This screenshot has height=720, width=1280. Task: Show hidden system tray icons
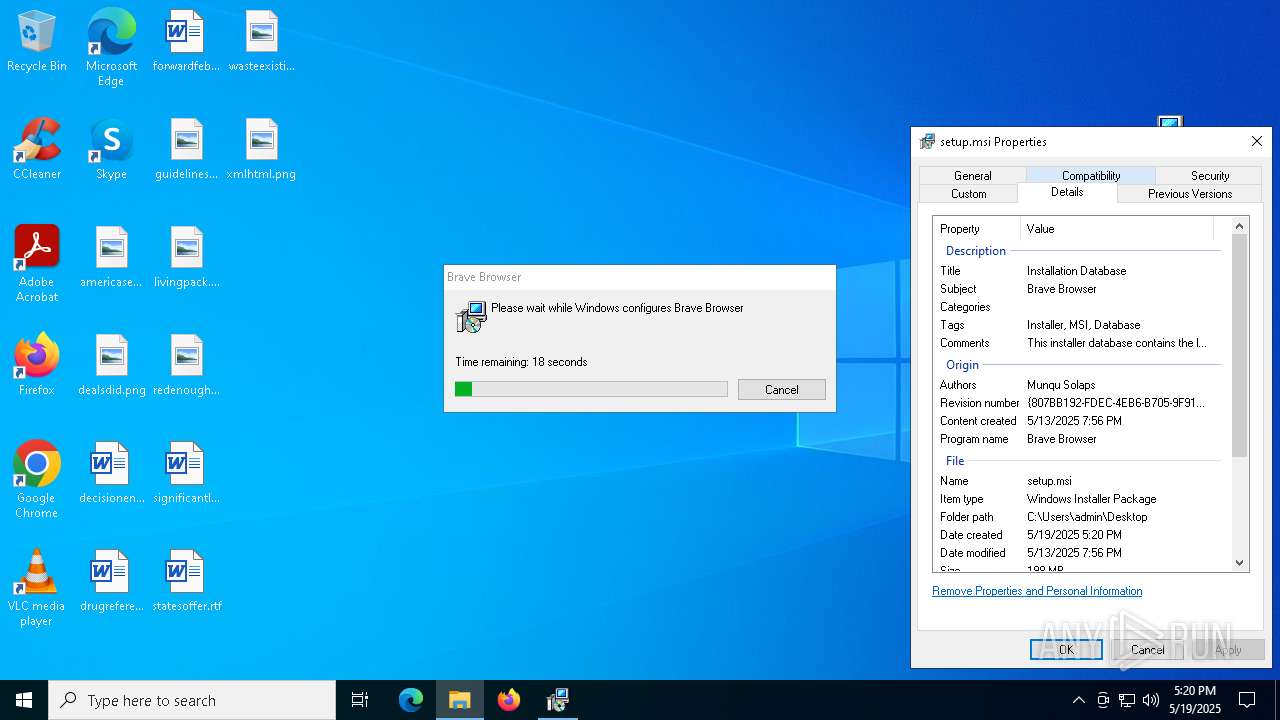click(1078, 700)
